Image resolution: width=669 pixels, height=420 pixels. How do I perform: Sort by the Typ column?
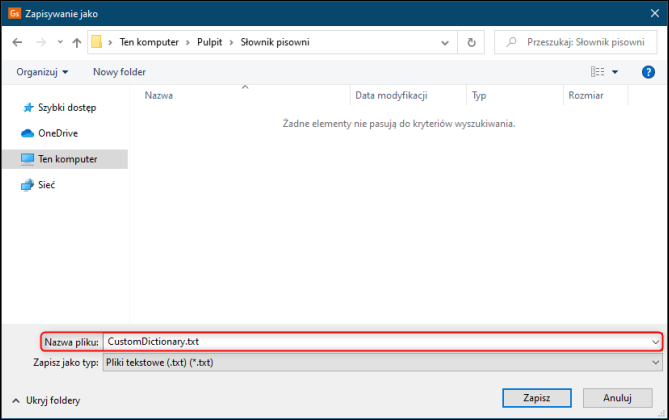point(479,95)
